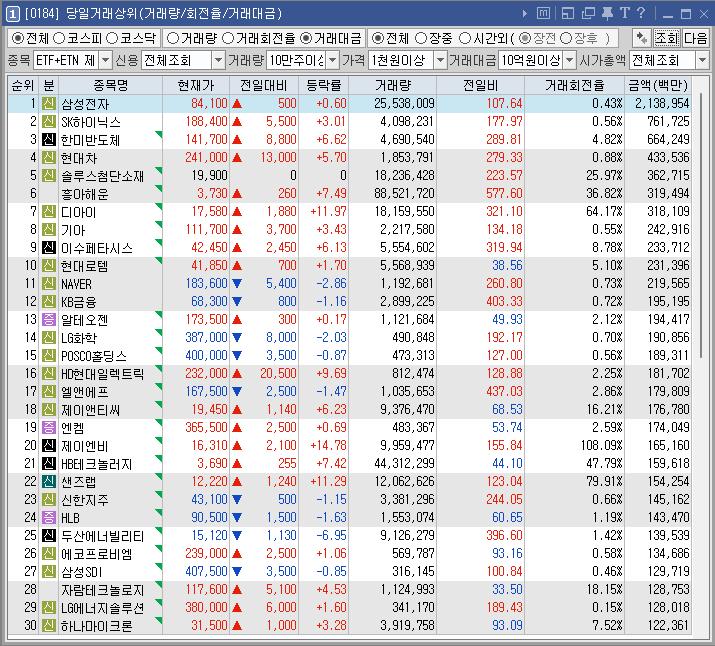Select the 자람테크놀로지 stock name
715x646 pixels.
coord(103,589)
